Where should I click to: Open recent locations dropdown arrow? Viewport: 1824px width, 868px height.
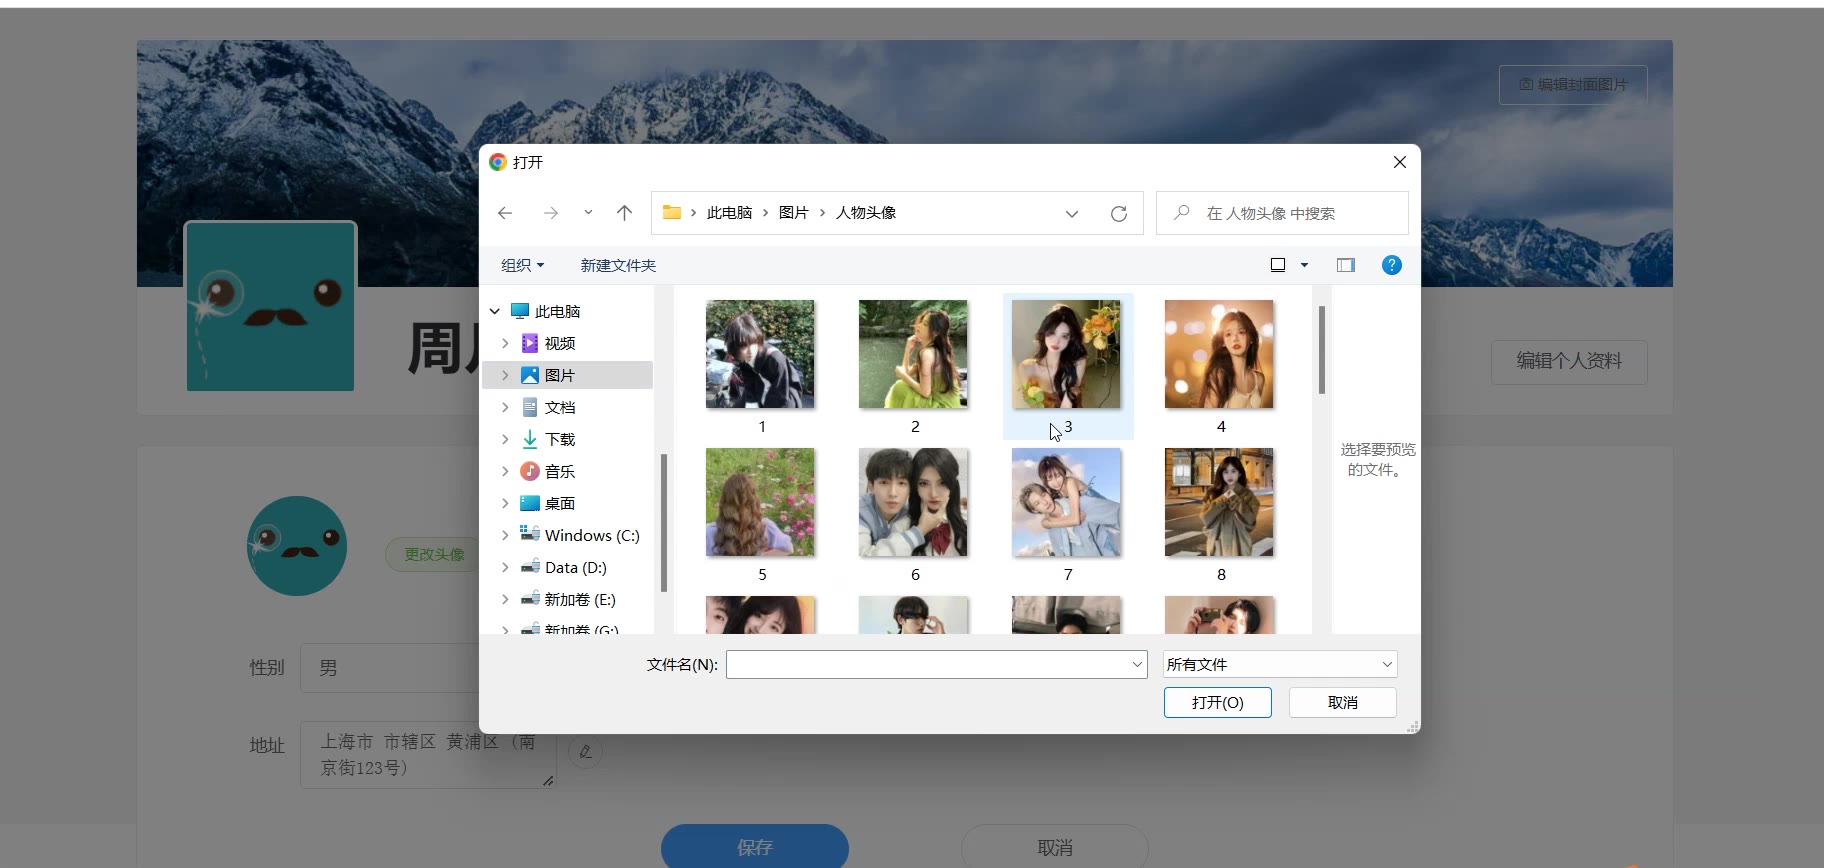[588, 213]
